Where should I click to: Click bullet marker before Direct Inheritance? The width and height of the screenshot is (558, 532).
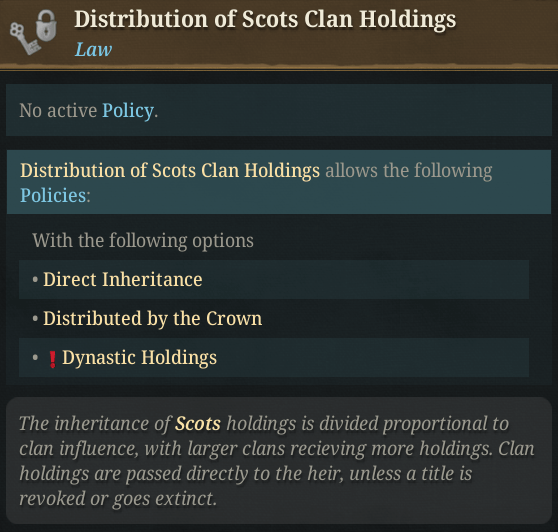coord(35,279)
